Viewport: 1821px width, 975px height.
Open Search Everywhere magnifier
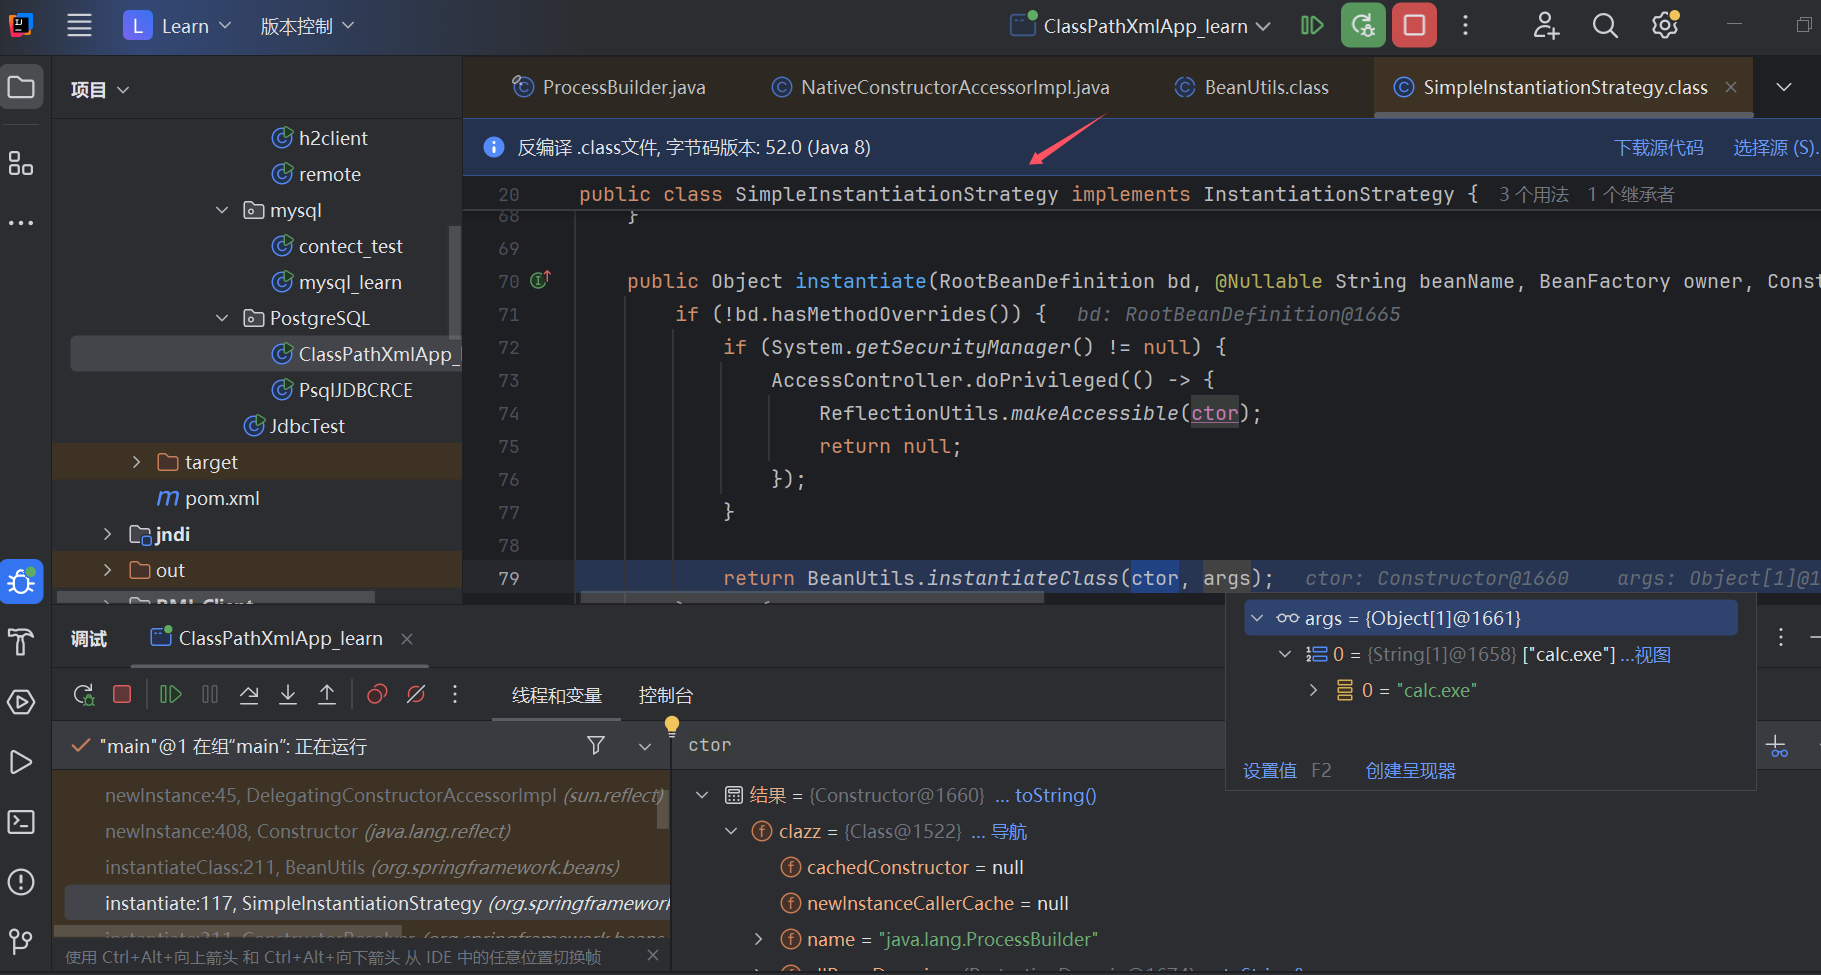1605,26
